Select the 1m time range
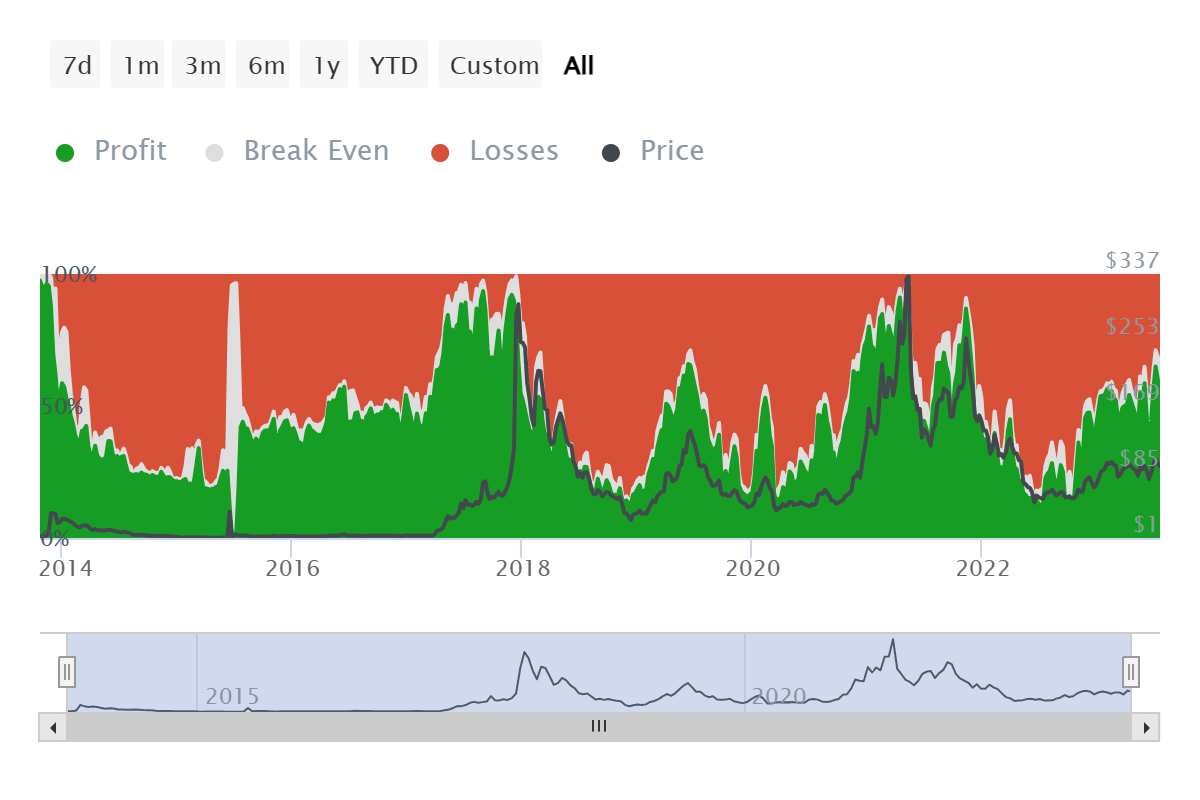Screen dimensions: 1200x800 pos(137,64)
